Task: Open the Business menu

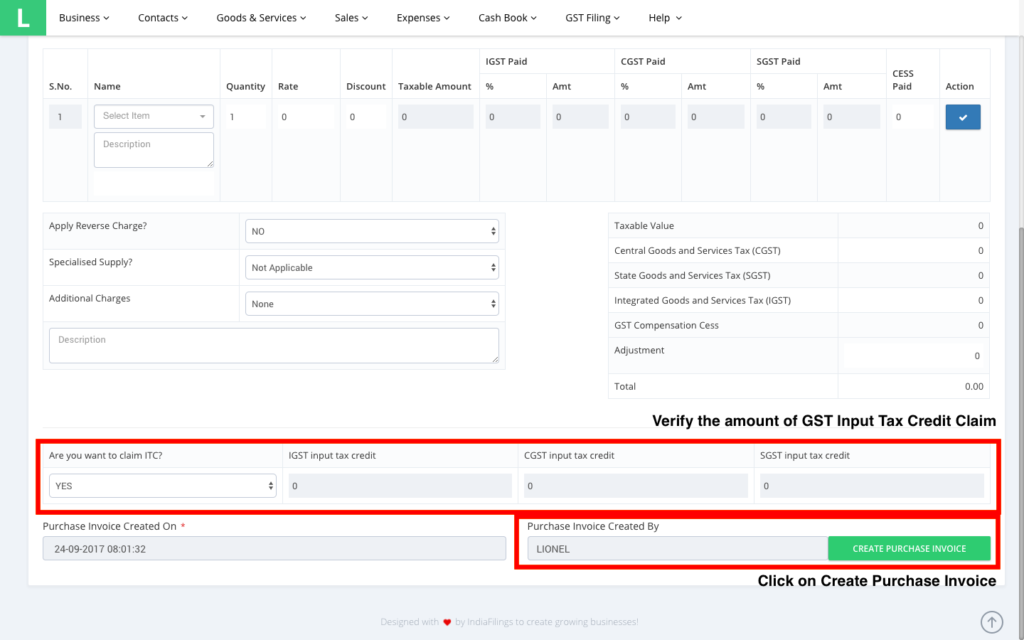Action: (84, 17)
